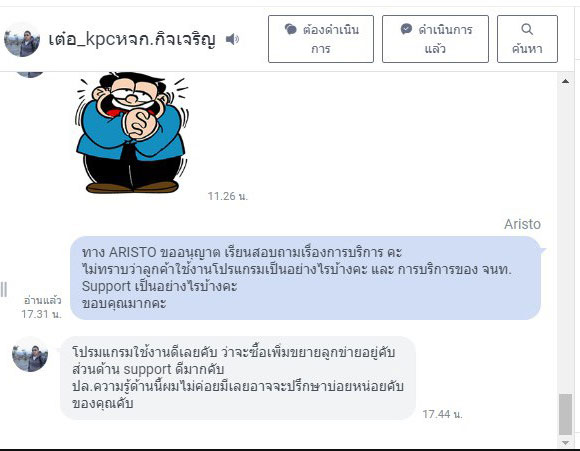Select the blue ARISTO message bubble
Image resolution: width=580 pixels, height=451 pixels.
tap(306, 278)
